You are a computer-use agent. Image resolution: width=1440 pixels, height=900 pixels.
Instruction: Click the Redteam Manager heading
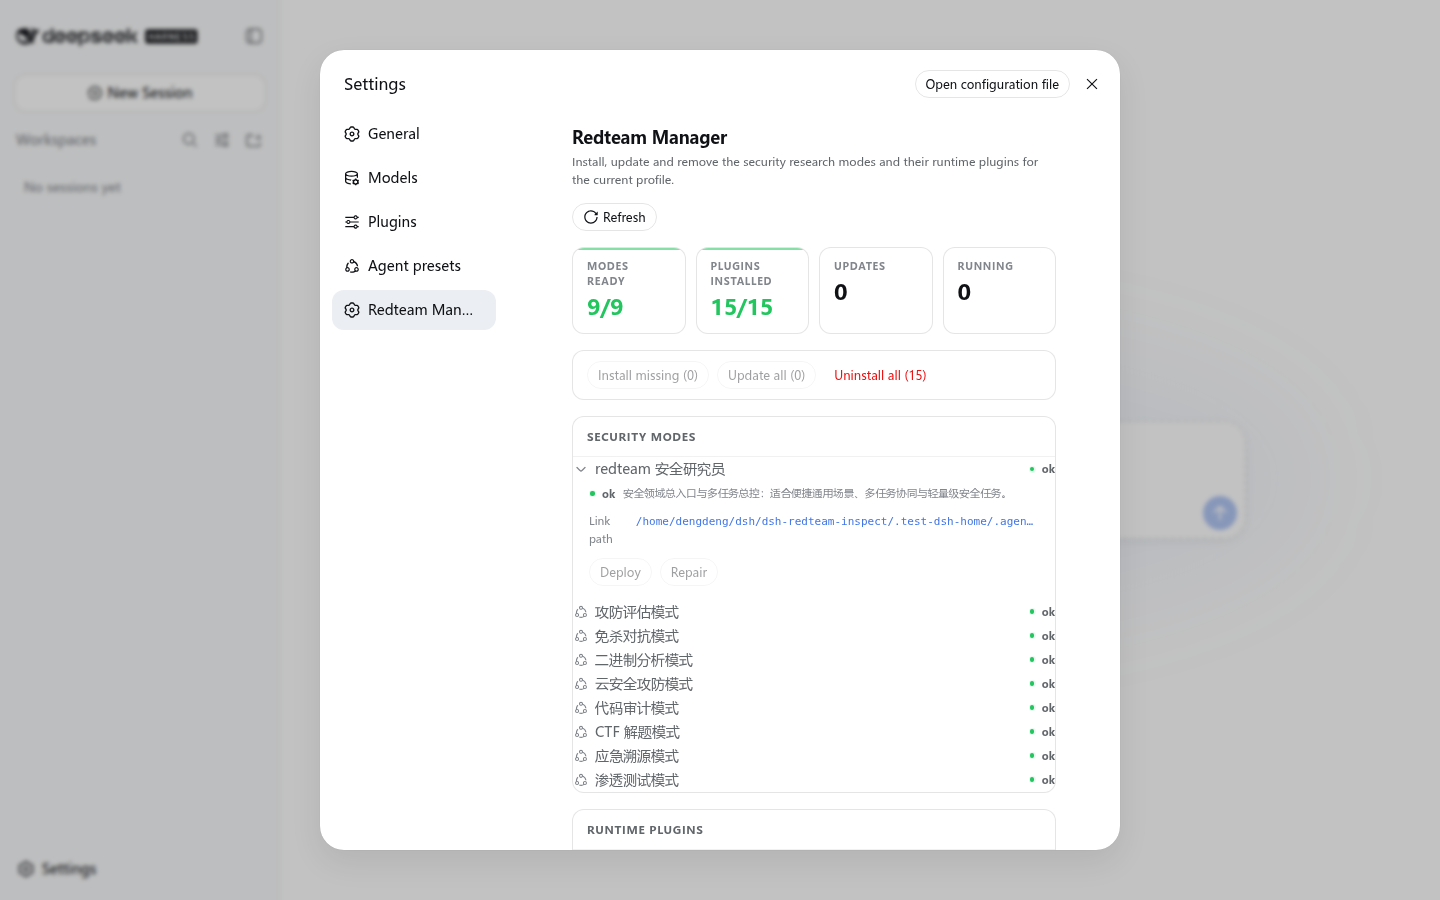coord(649,138)
